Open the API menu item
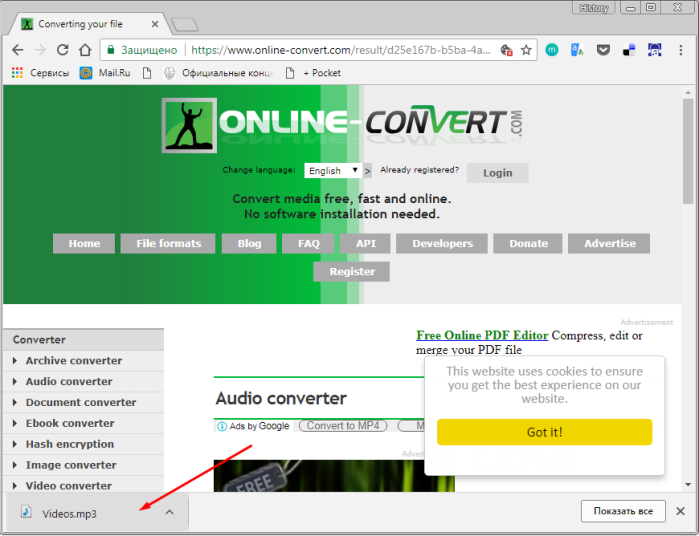699x536 pixels. (x=365, y=243)
